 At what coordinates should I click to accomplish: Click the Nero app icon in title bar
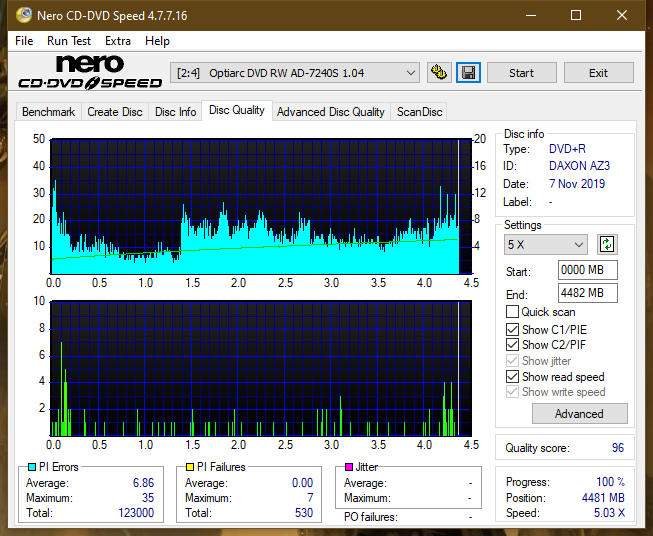coord(24,15)
